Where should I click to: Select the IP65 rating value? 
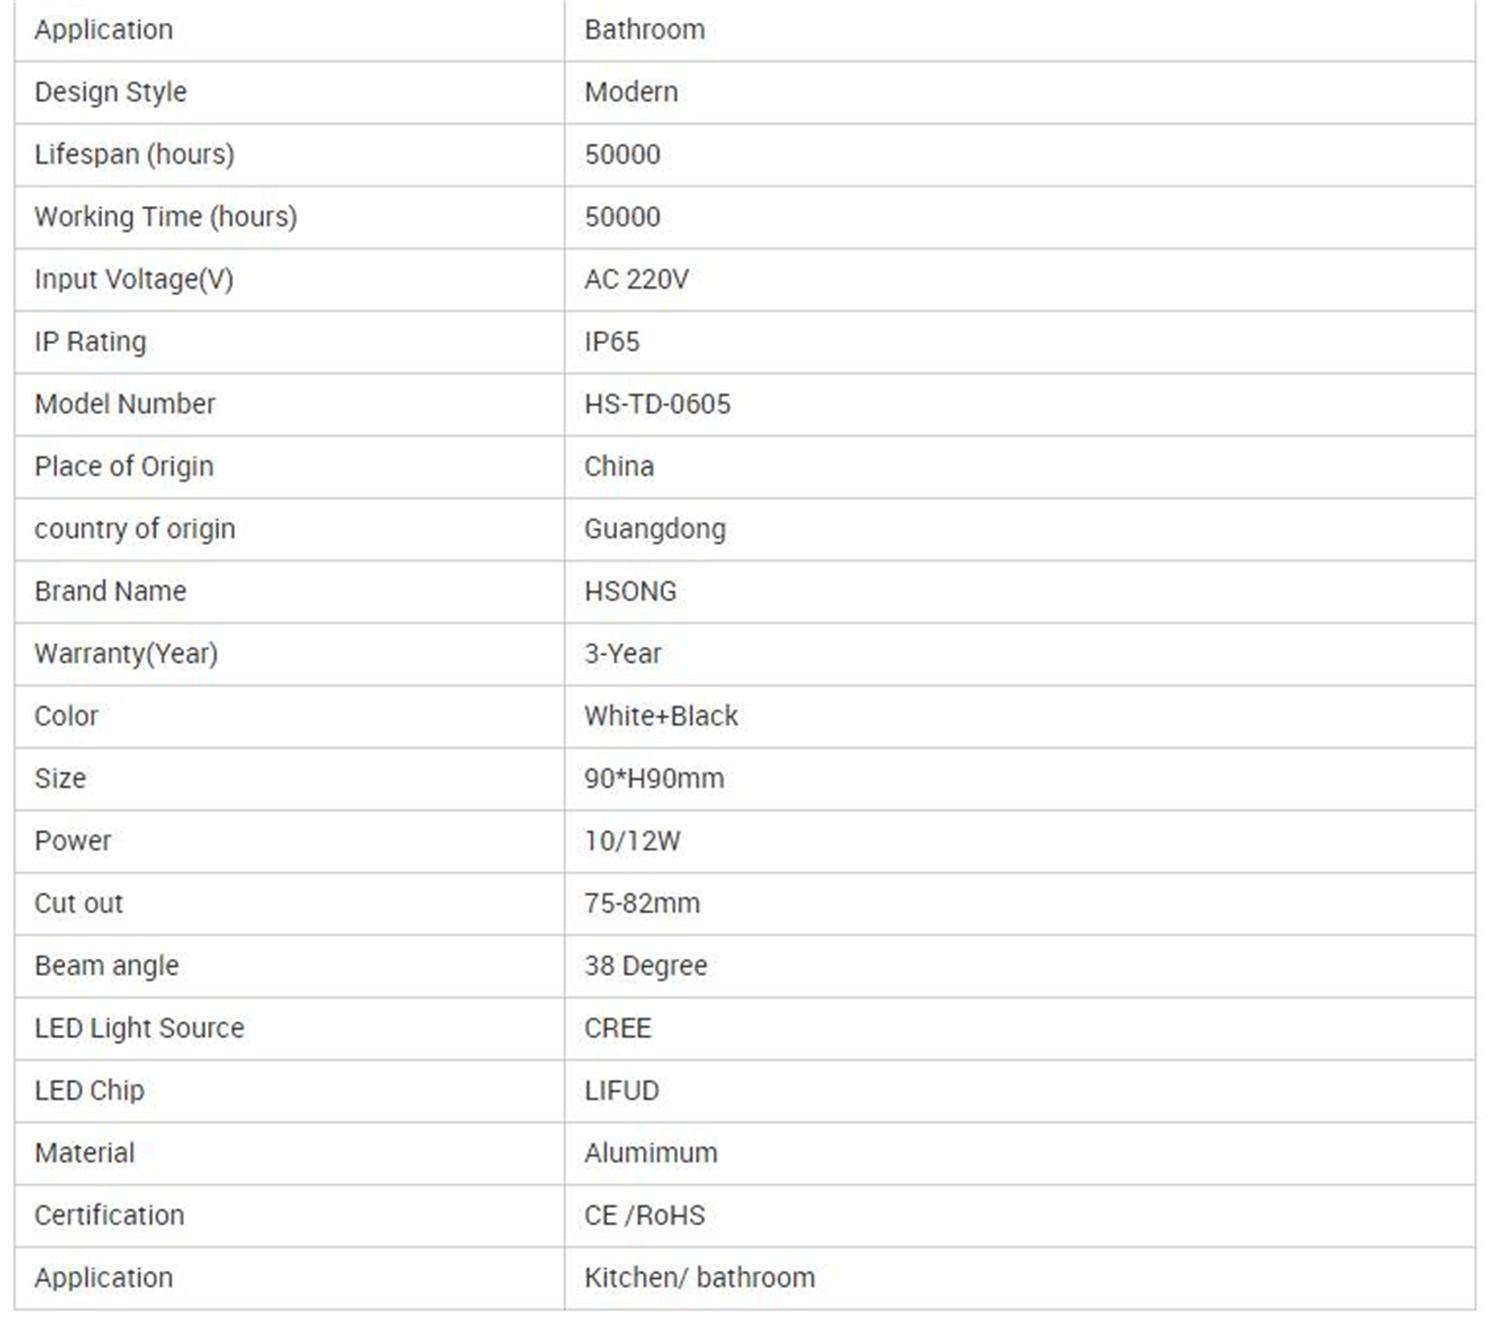[x=611, y=342]
